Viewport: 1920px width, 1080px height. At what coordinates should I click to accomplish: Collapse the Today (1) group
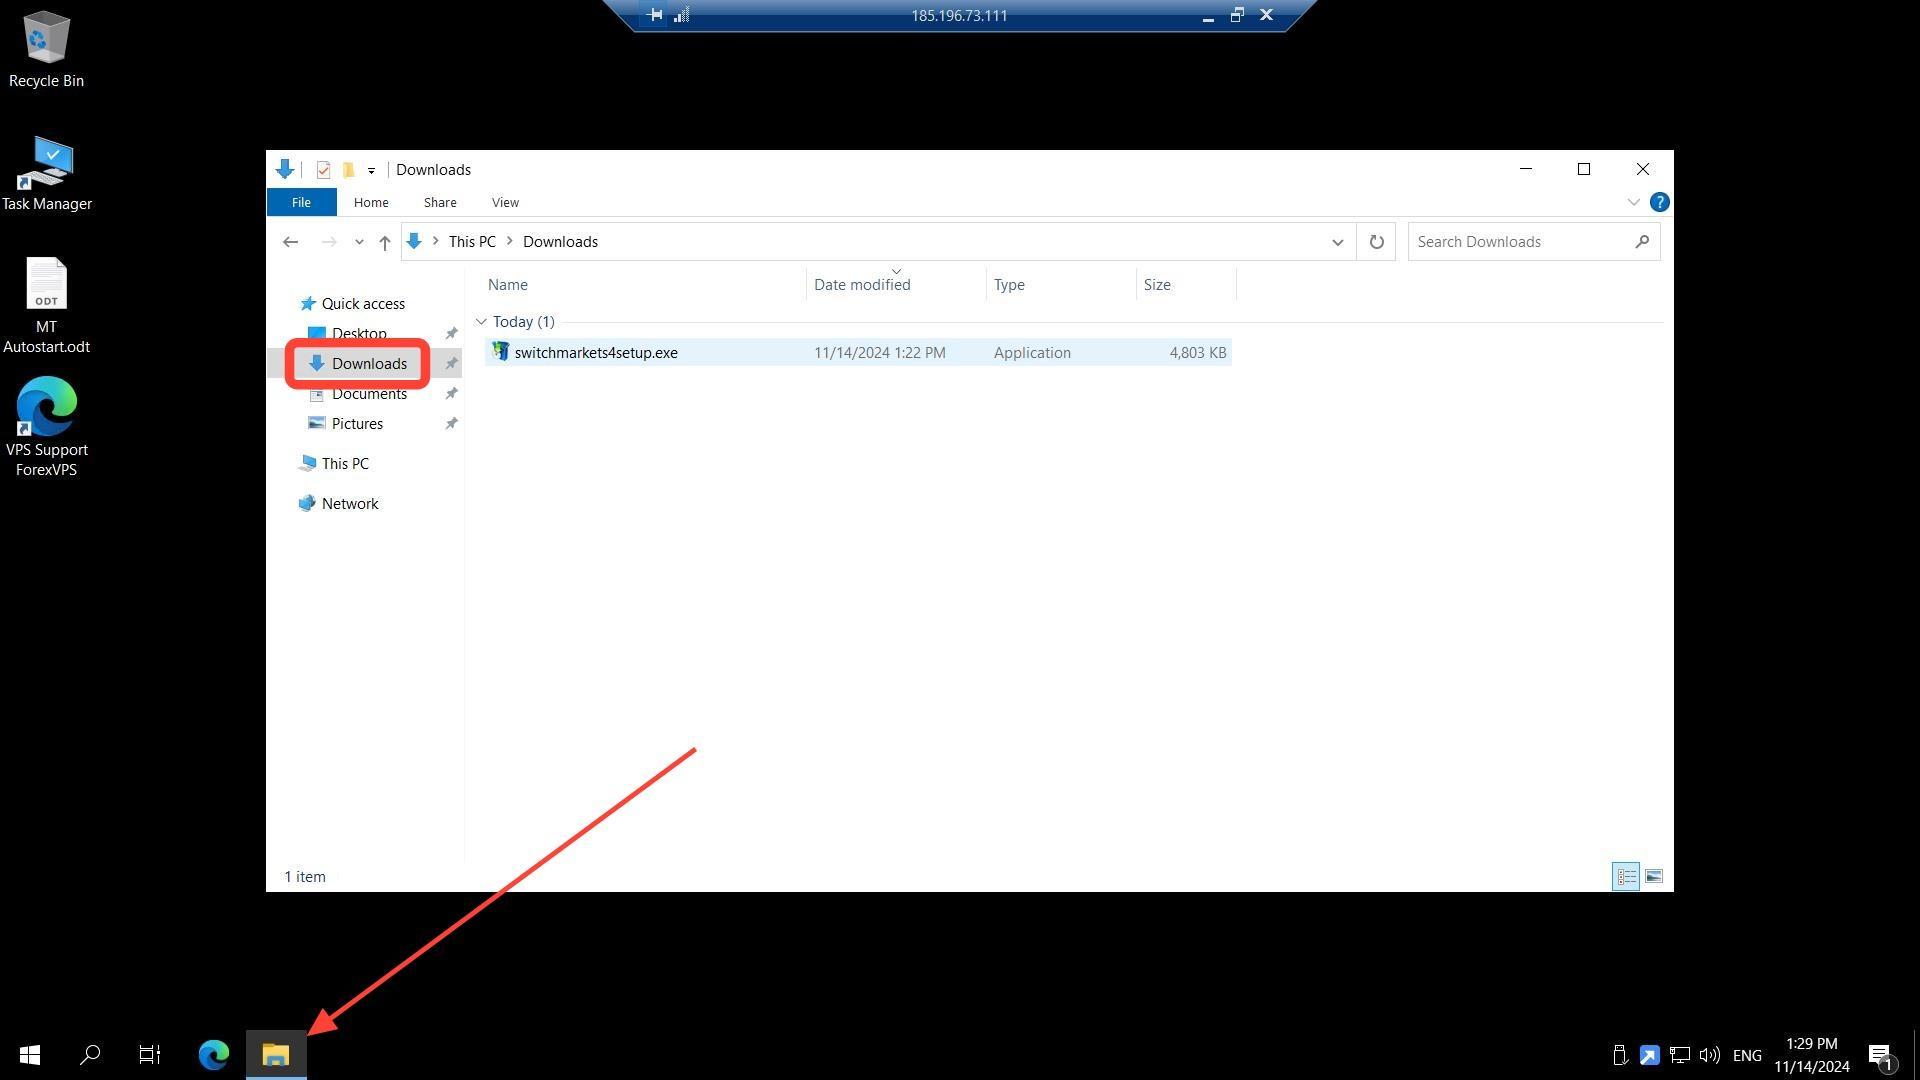pyautogui.click(x=481, y=322)
